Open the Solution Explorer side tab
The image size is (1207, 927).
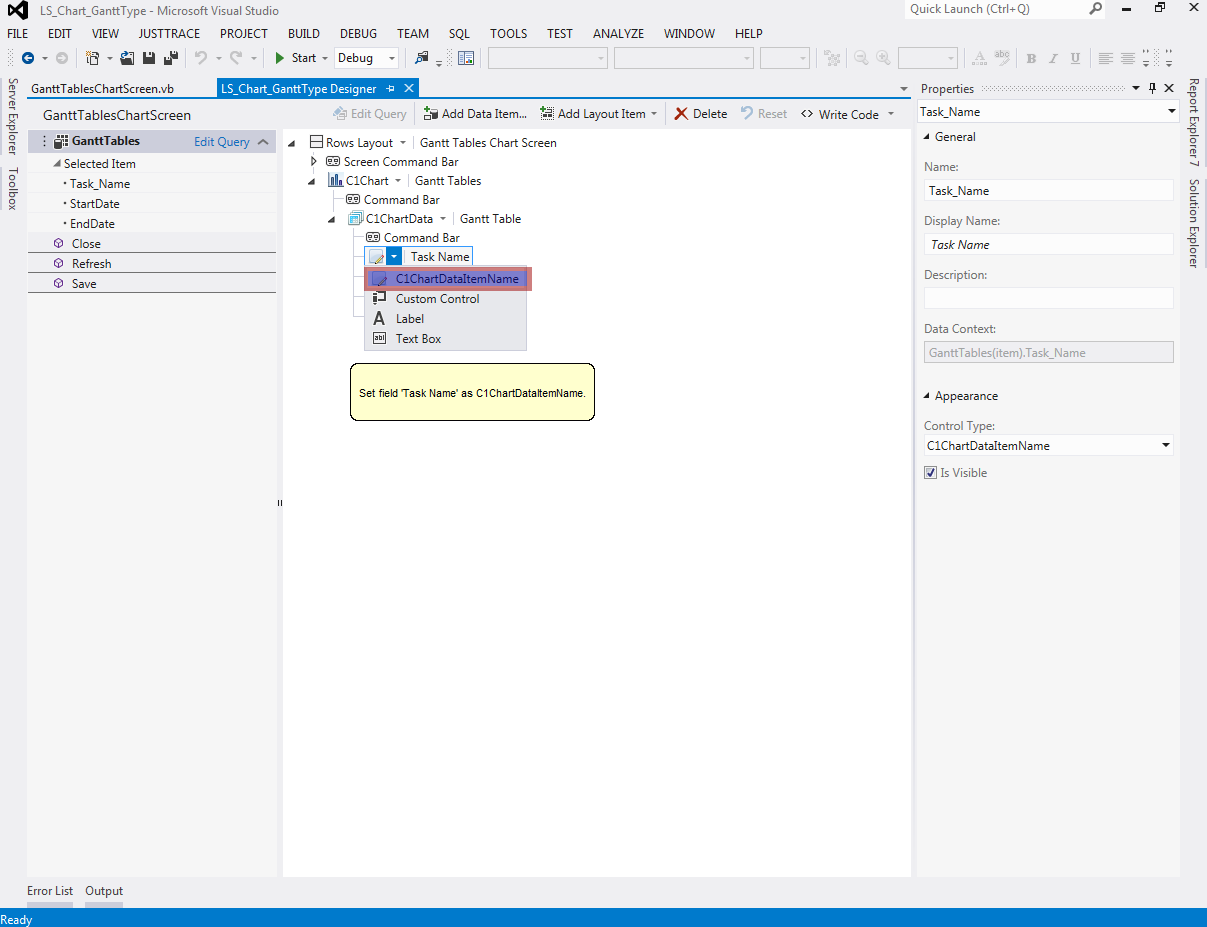pyautogui.click(x=1193, y=223)
